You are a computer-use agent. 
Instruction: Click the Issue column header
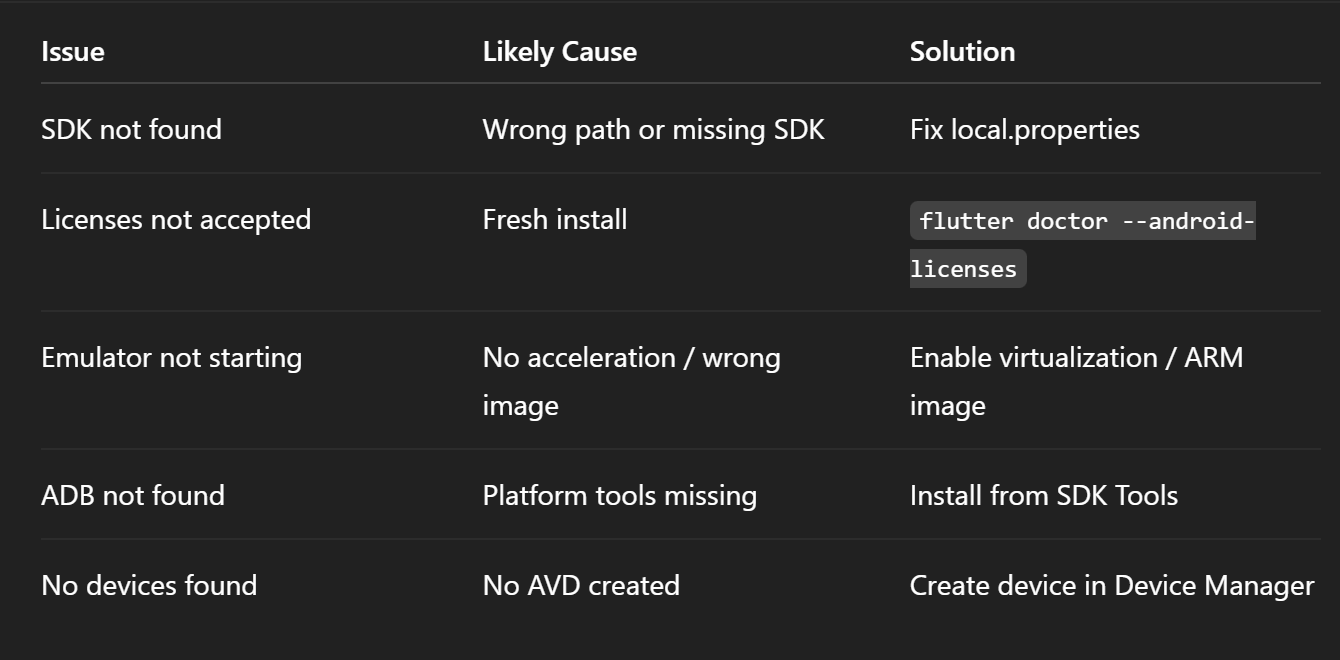point(73,52)
